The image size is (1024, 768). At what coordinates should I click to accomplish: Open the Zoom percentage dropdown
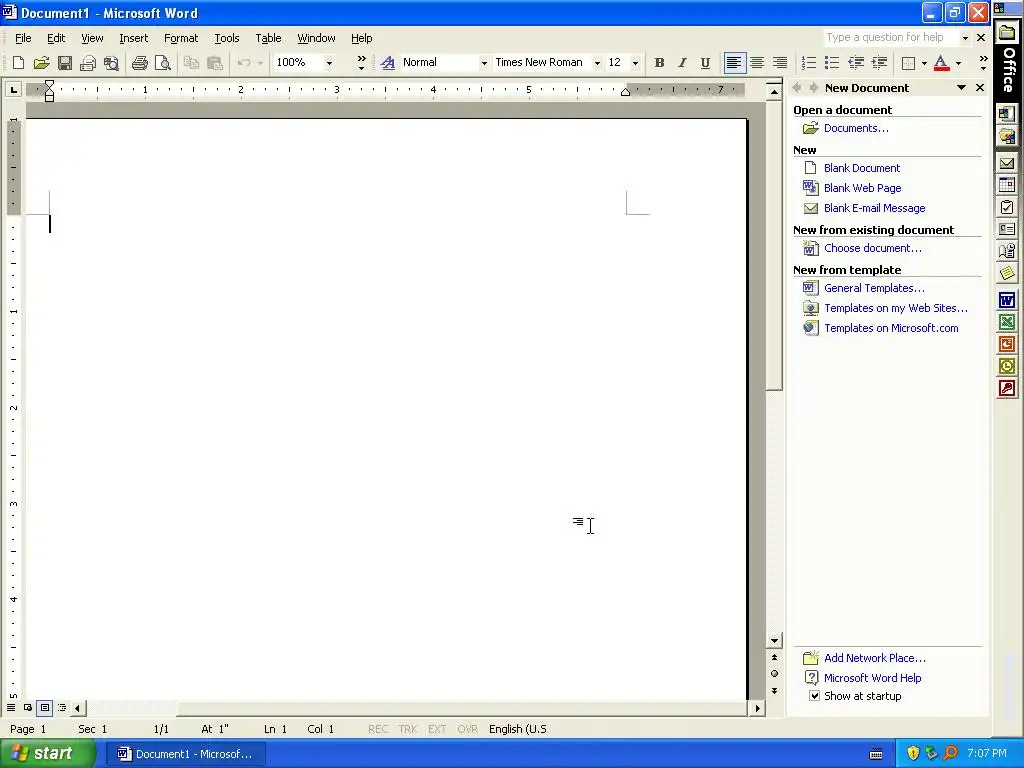pyautogui.click(x=329, y=63)
